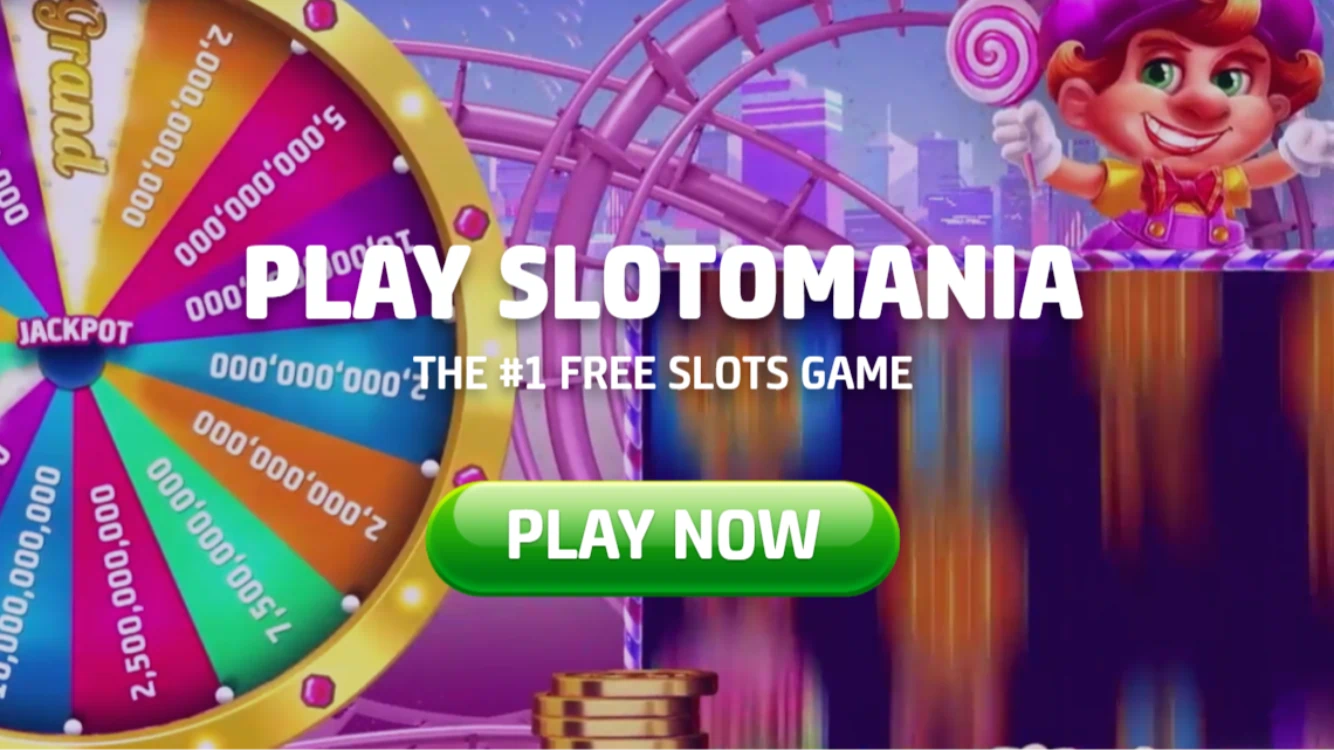
Task: Click the #1 FREE SLOTS GAME tagline
Action: pyautogui.click(x=662, y=373)
